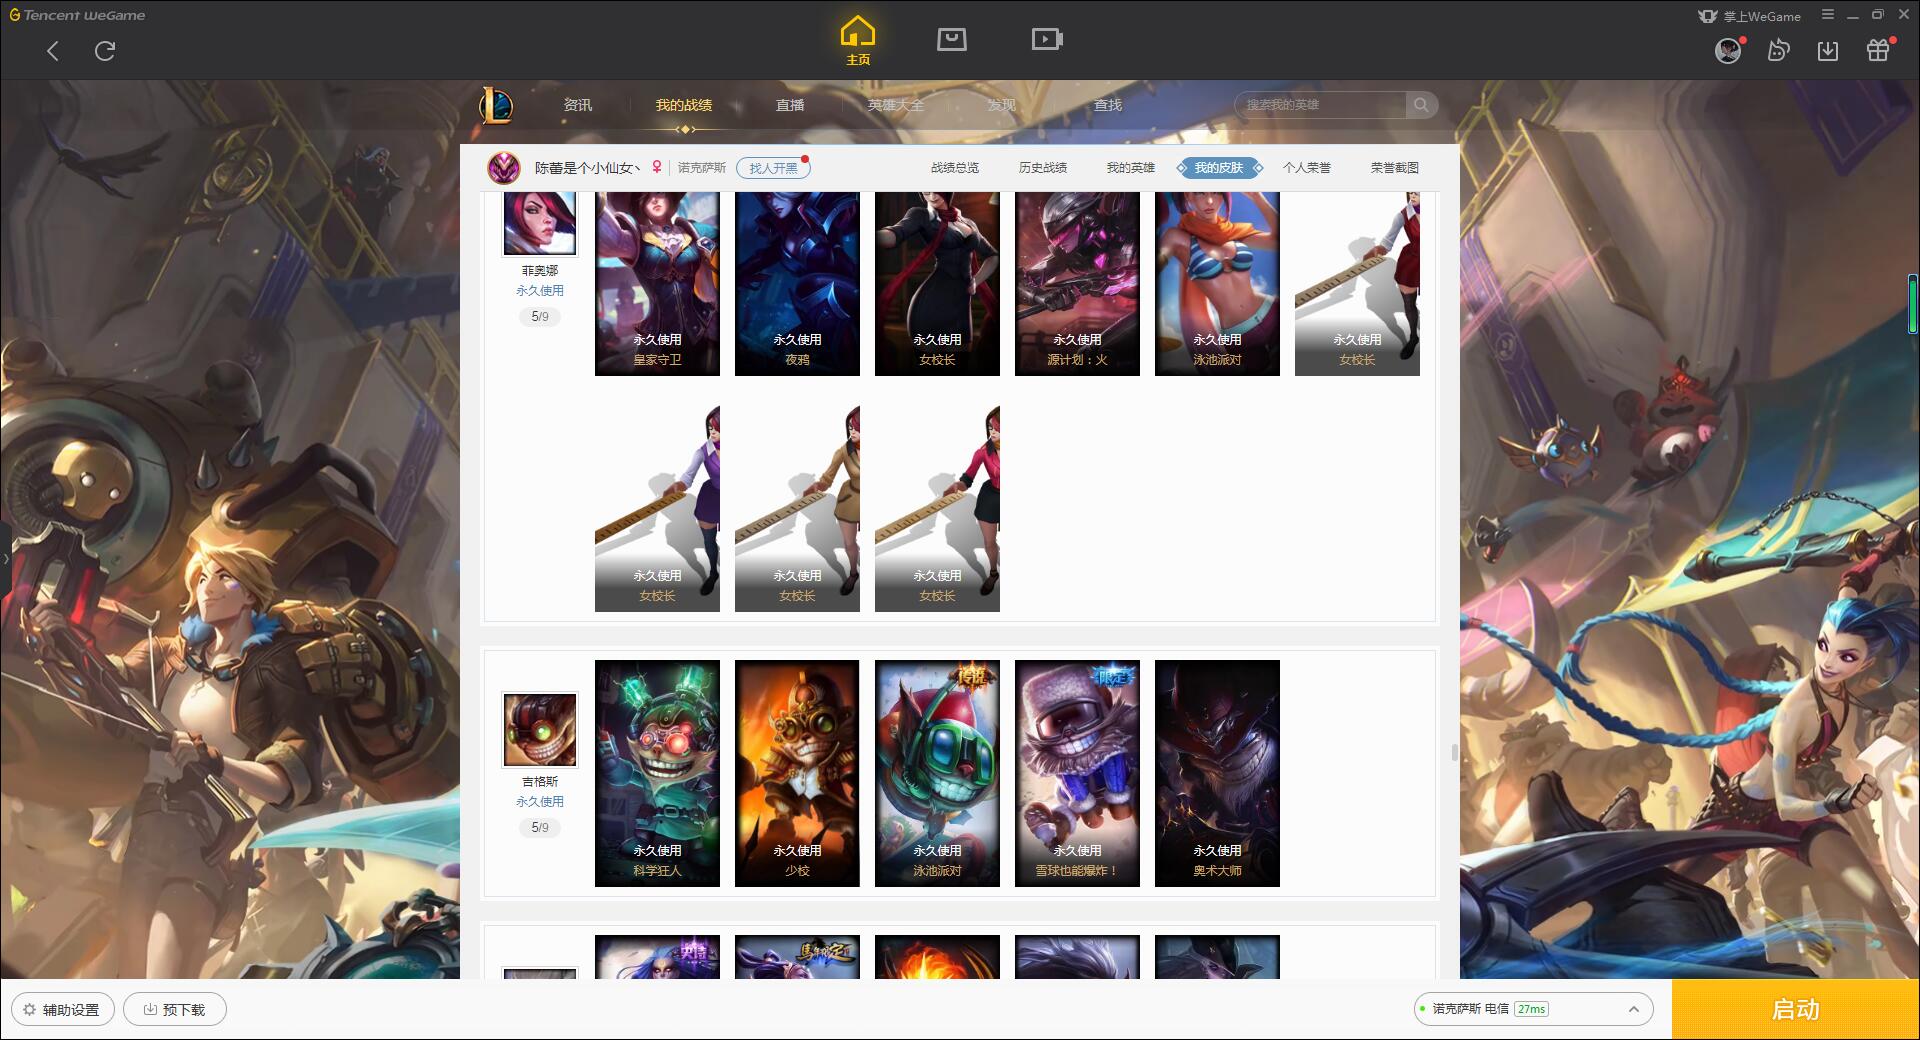Click player name 陈蕾是个小仙女
The width and height of the screenshot is (1920, 1040).
tap(587, 168)
